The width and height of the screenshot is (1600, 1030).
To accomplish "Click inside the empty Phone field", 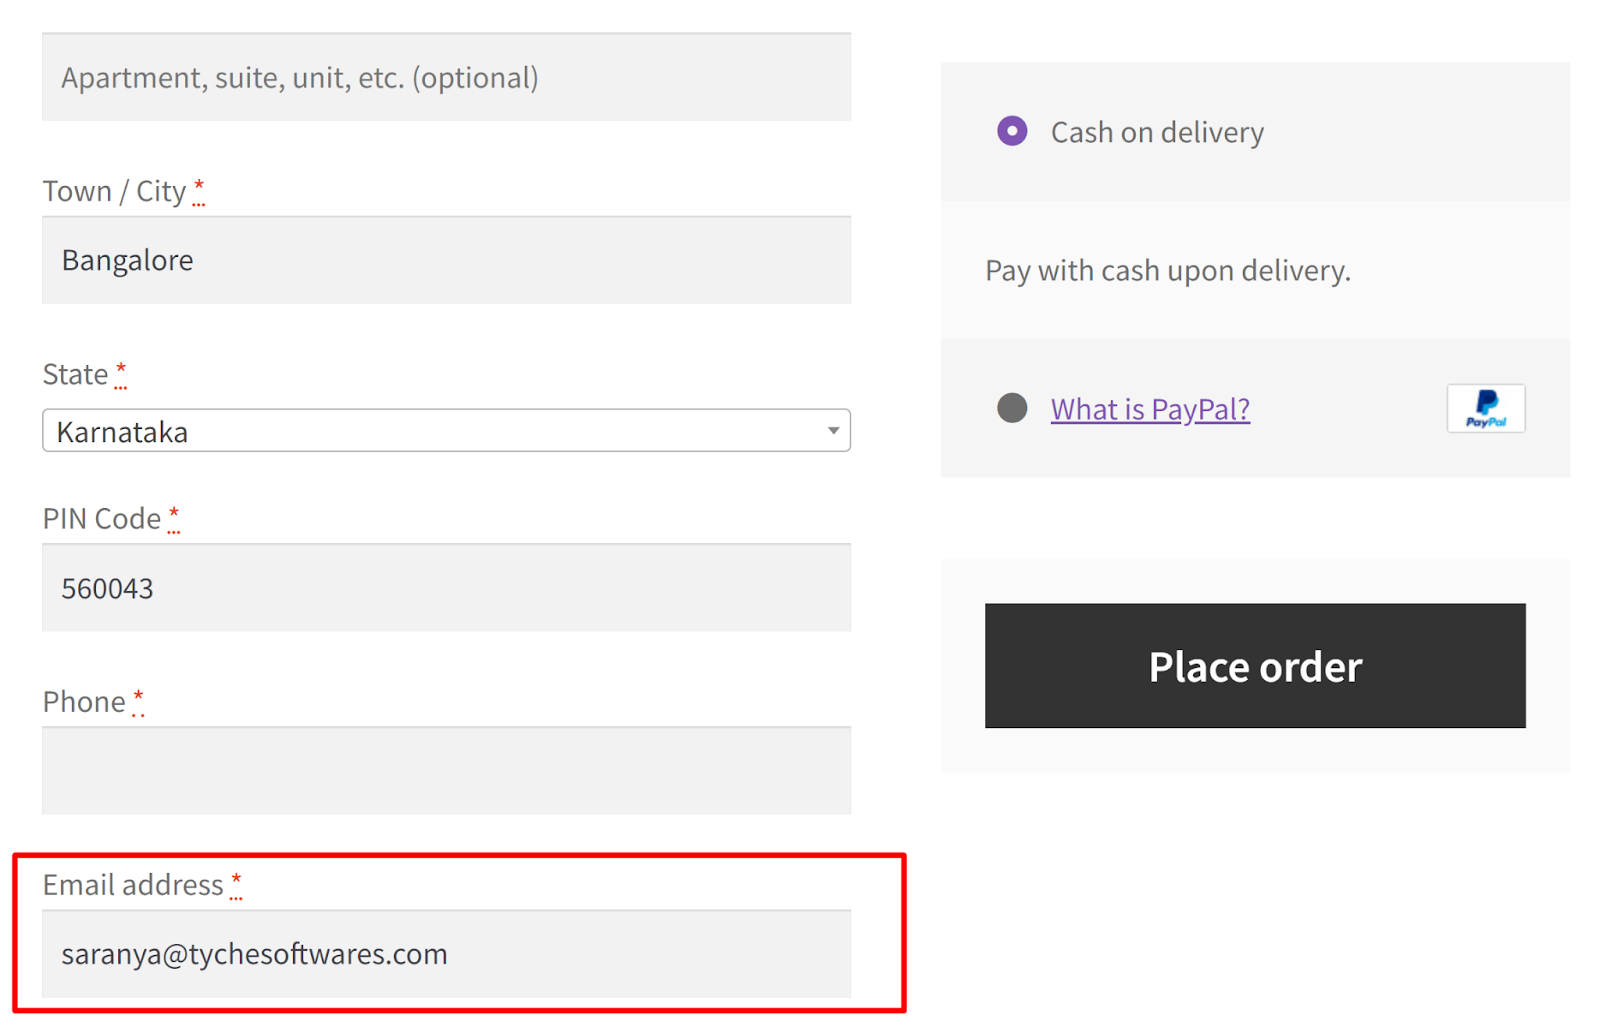I will (x=446, y=770).
